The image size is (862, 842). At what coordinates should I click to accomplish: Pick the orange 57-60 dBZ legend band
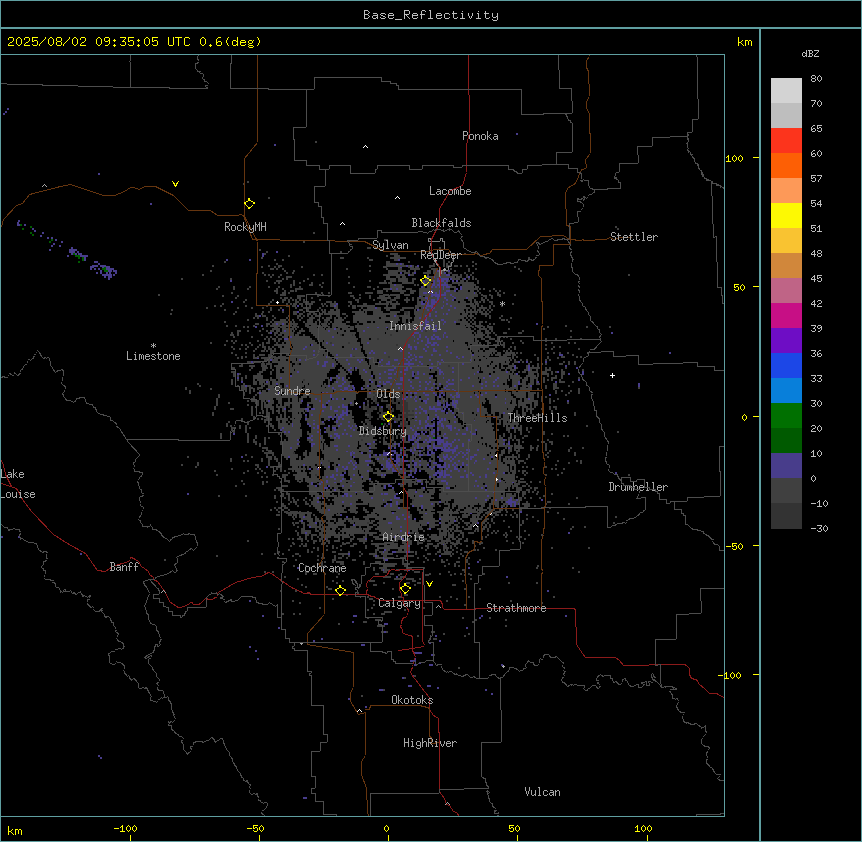(x=786, y=165)
